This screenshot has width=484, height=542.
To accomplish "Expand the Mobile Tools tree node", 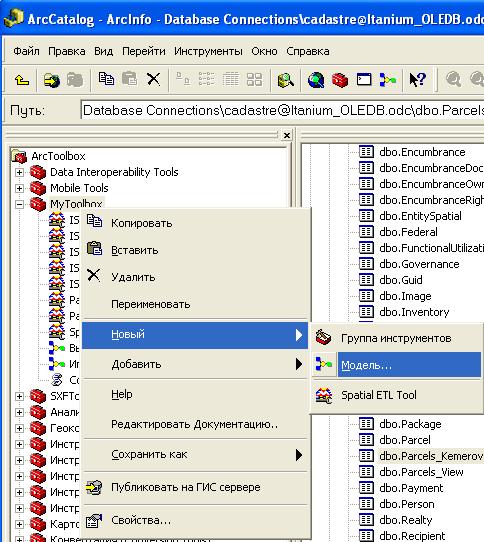I will click(19, 188).
